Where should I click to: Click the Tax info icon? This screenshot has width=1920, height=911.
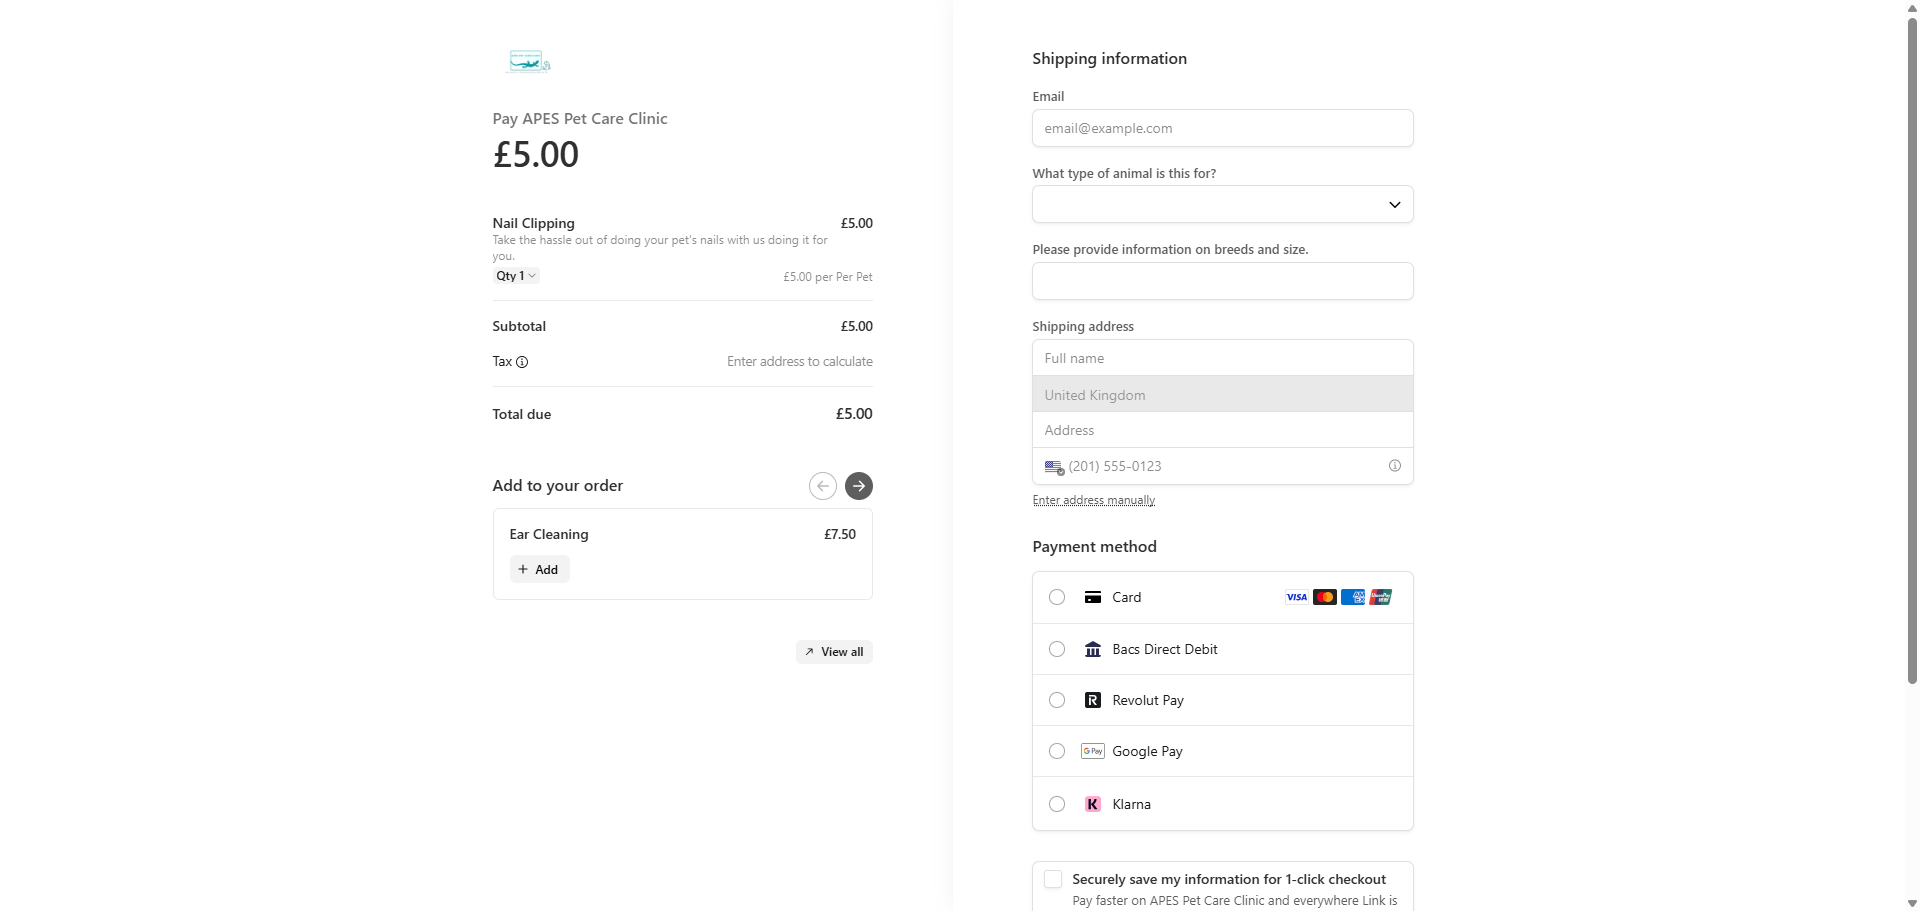tap(522, 362)
